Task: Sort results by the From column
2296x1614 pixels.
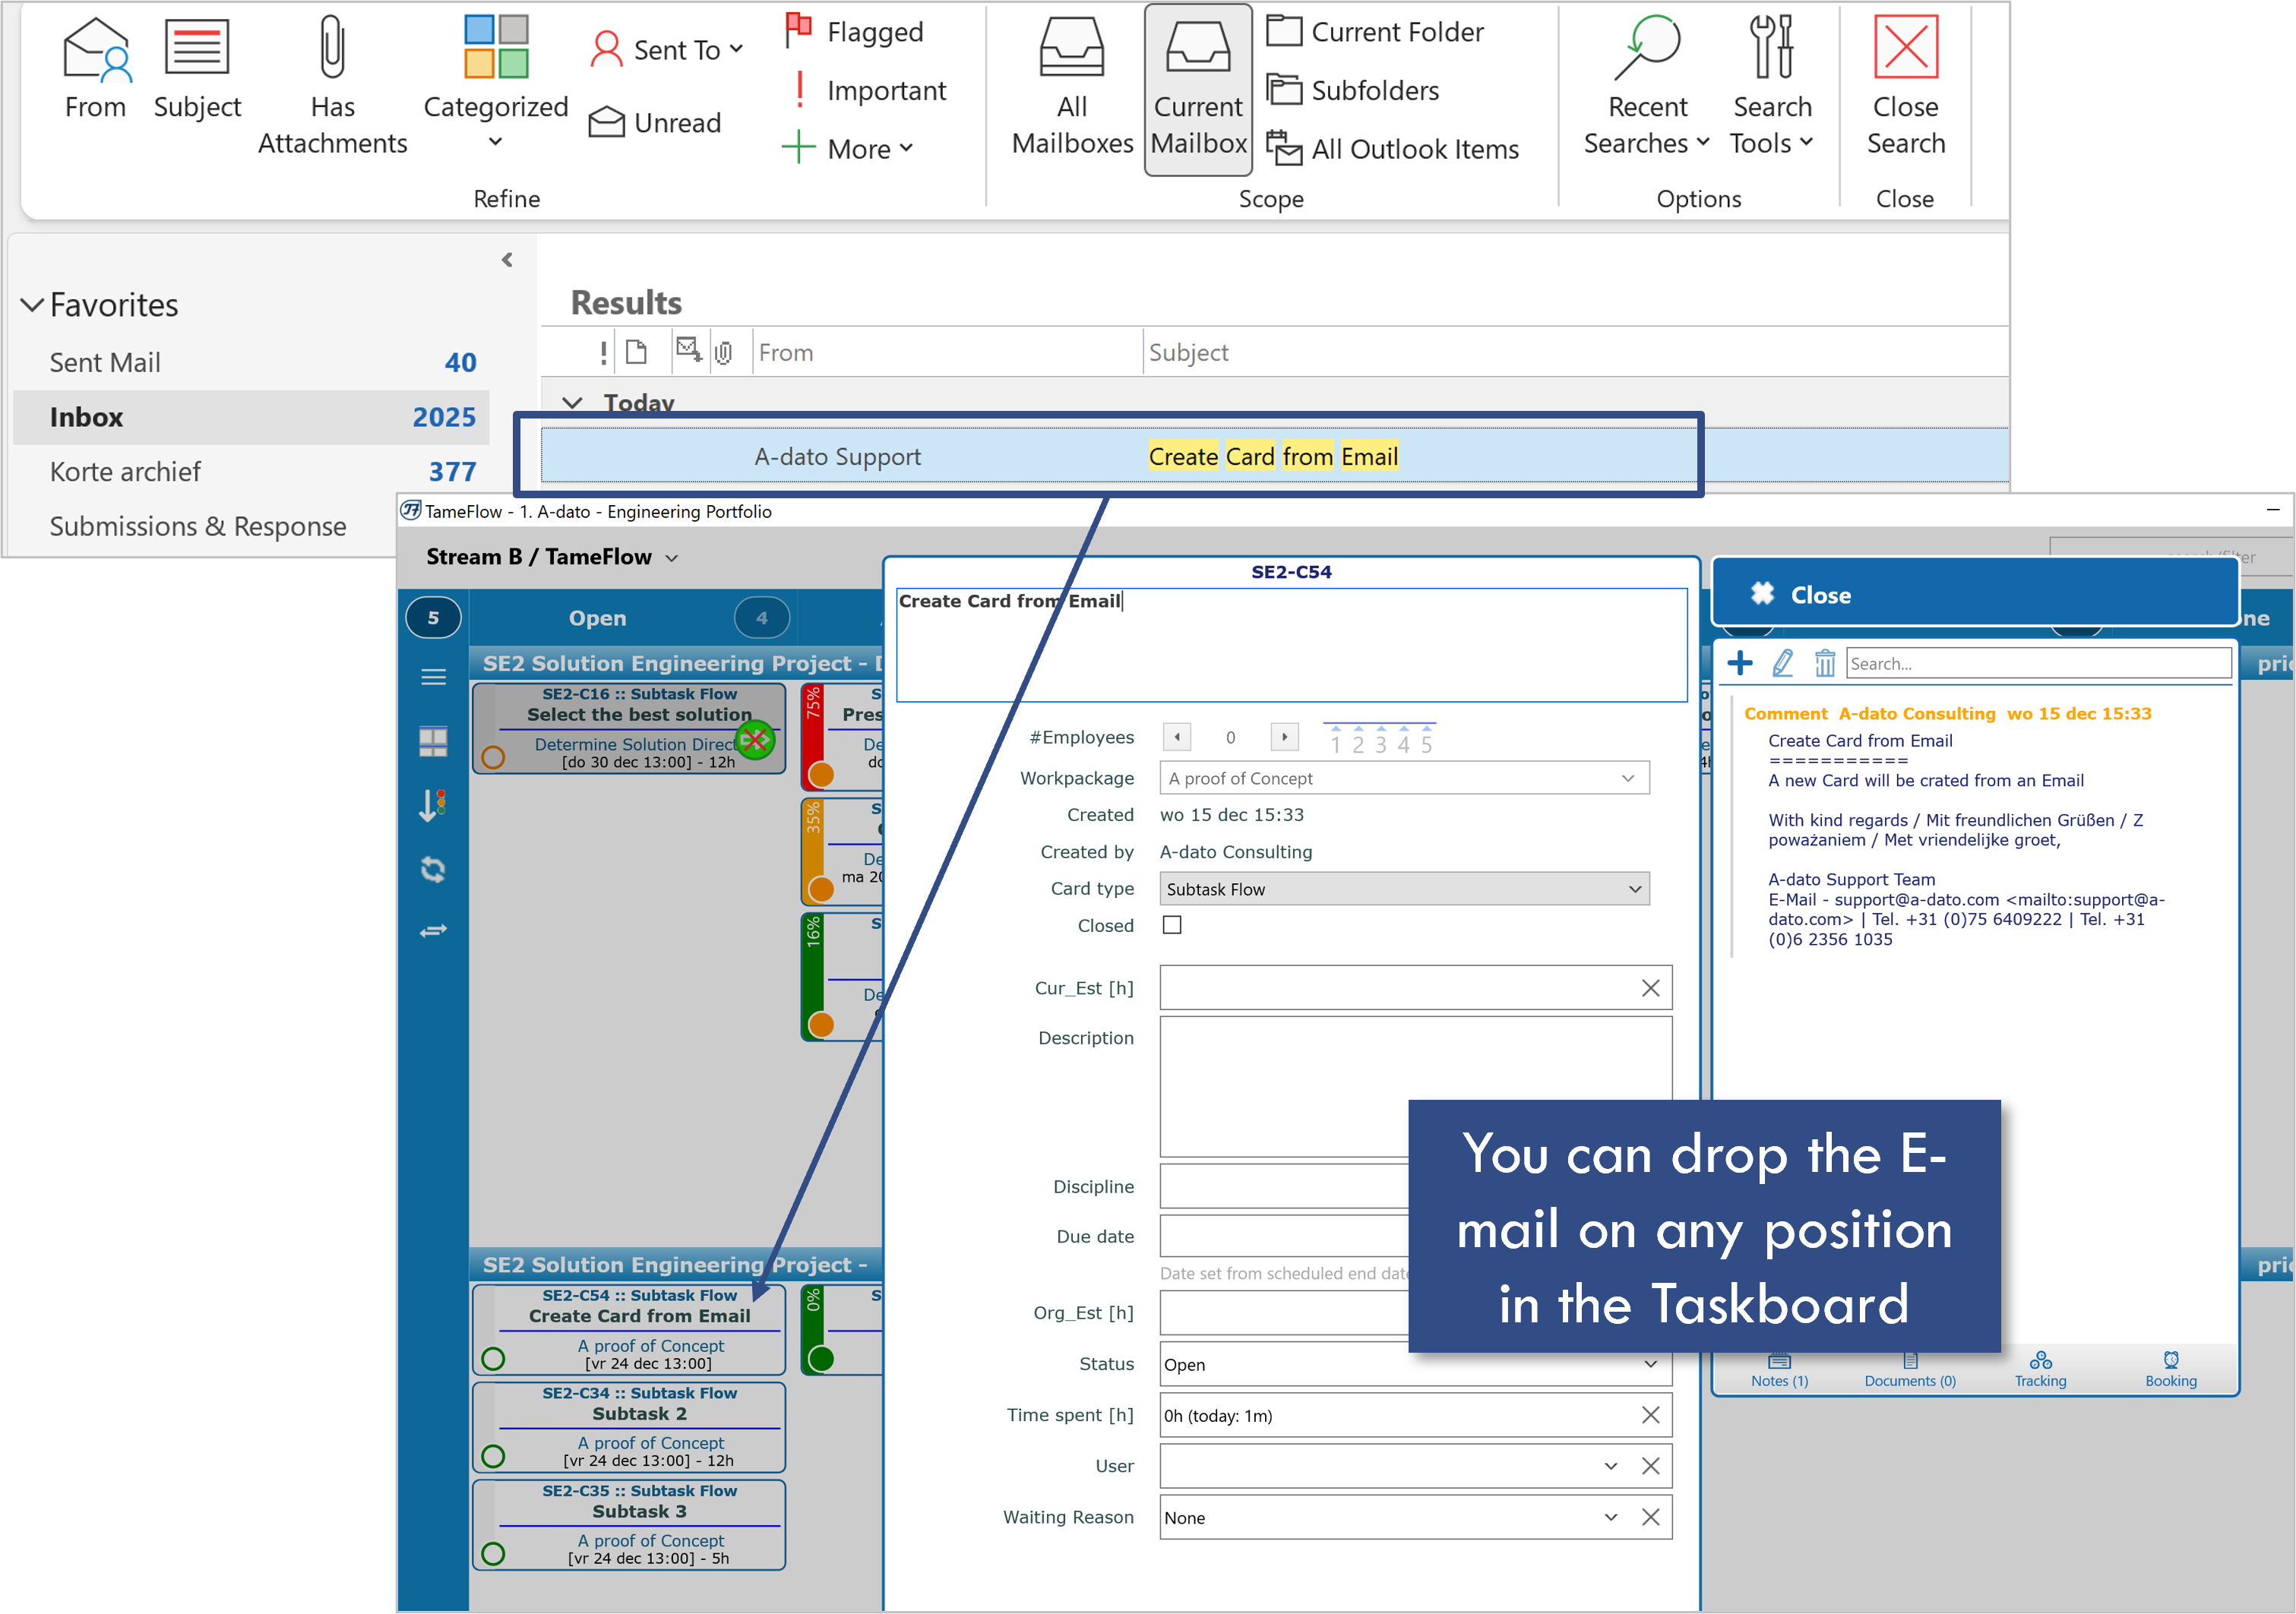Action: click(946, 352)
